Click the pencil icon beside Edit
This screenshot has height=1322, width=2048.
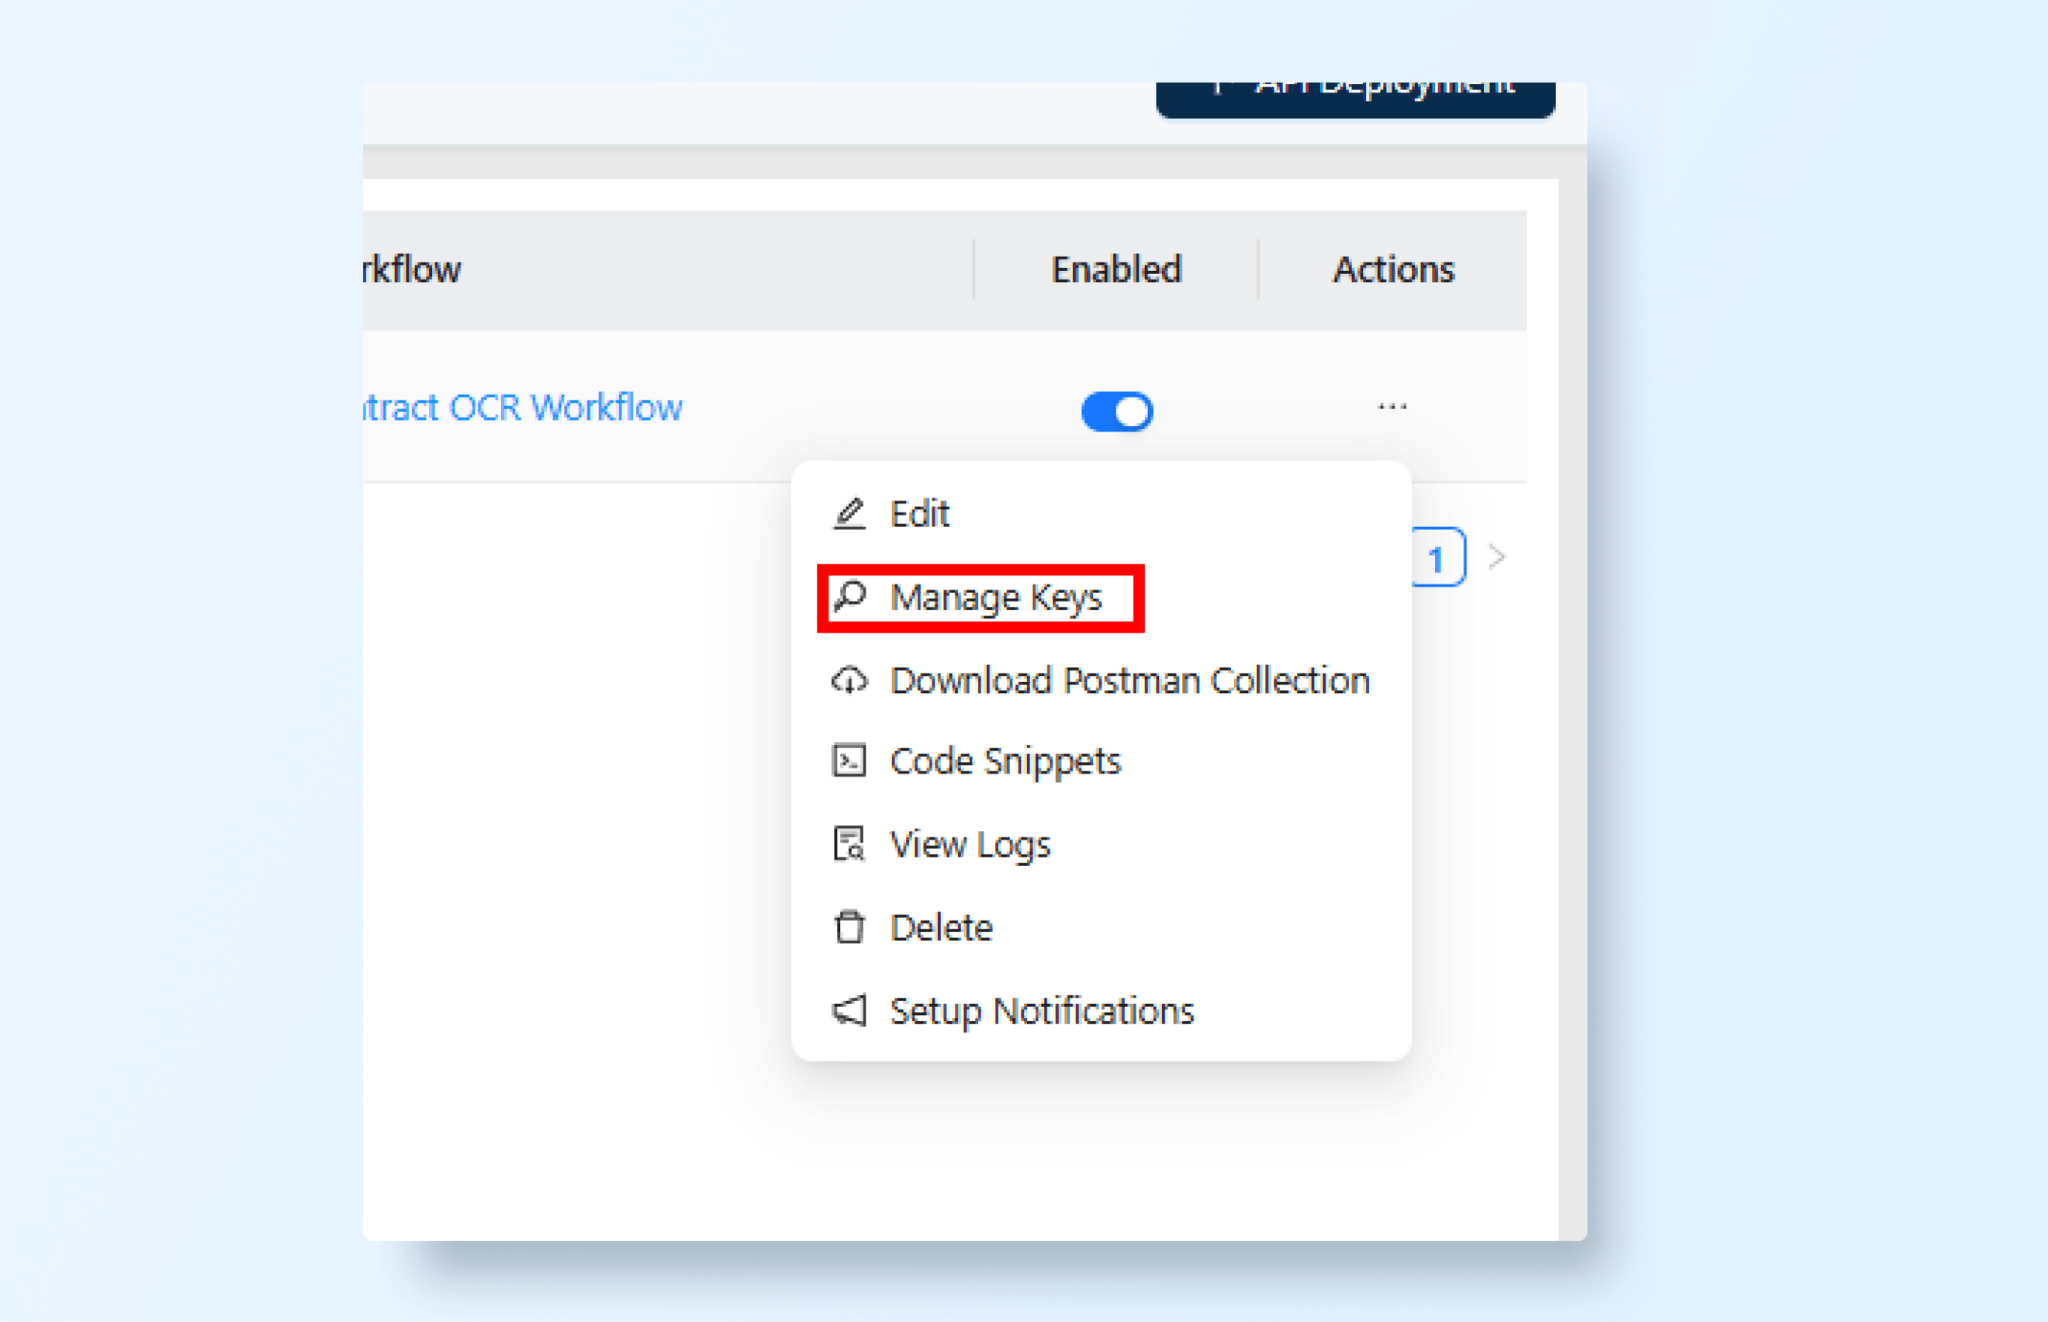pos(849,513)
